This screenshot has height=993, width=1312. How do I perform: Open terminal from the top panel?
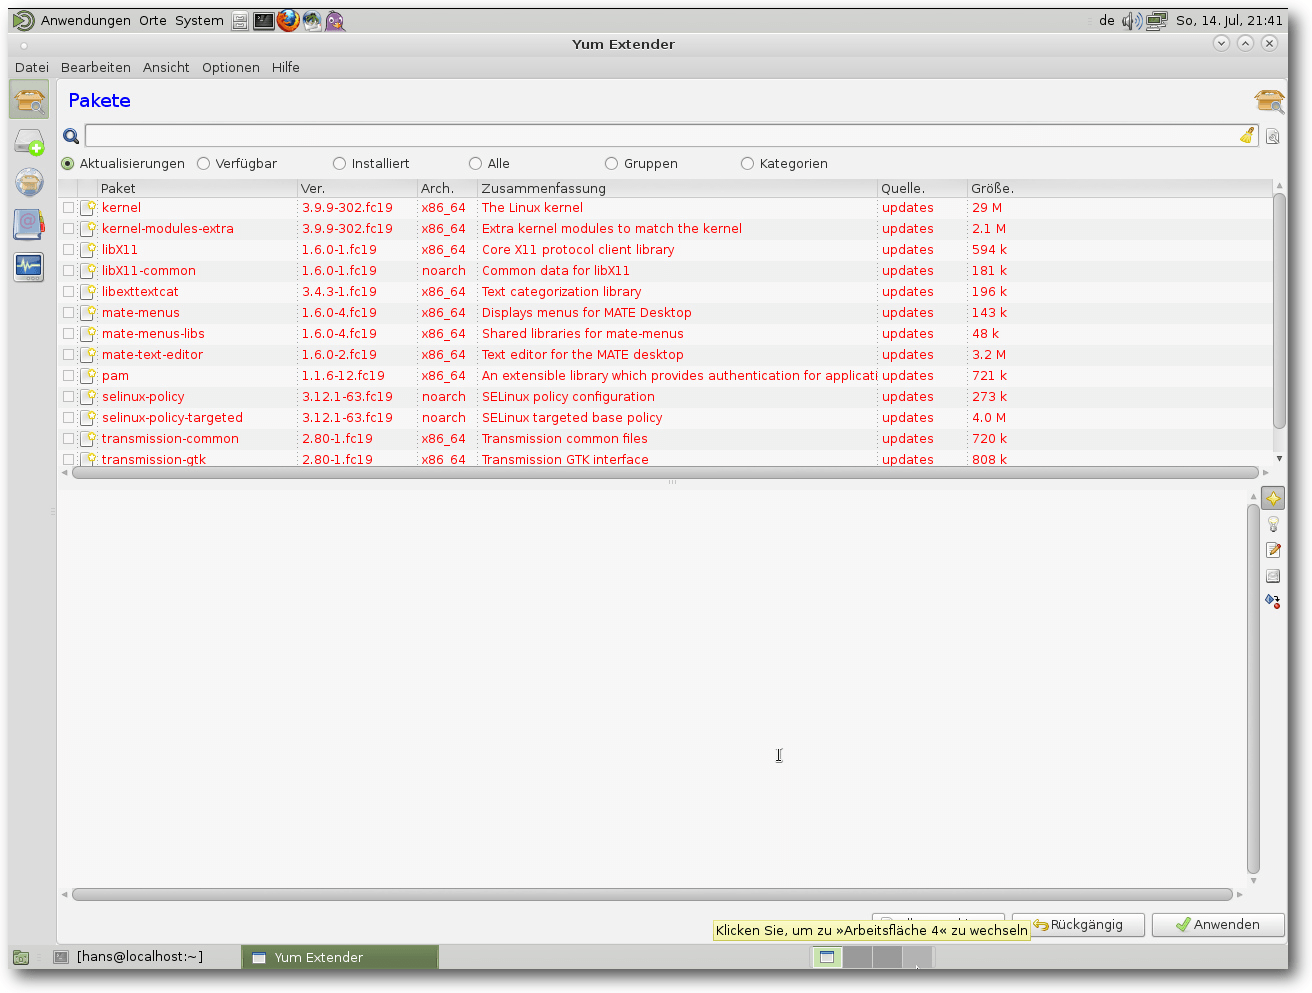[264, 21]
